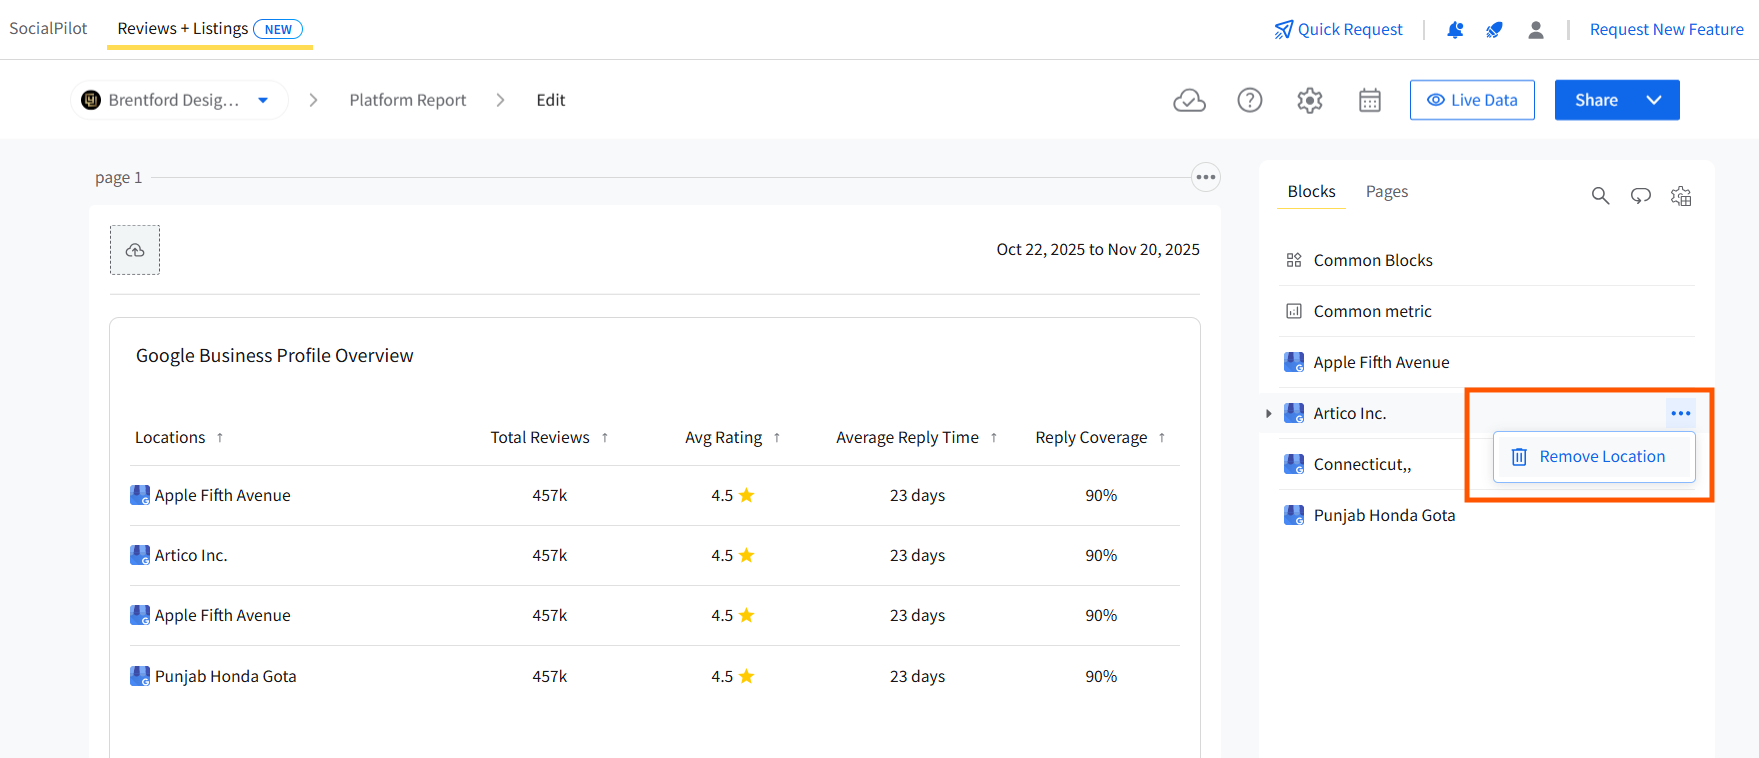Expand the Share button dropdown arrow

[1654, 100]
